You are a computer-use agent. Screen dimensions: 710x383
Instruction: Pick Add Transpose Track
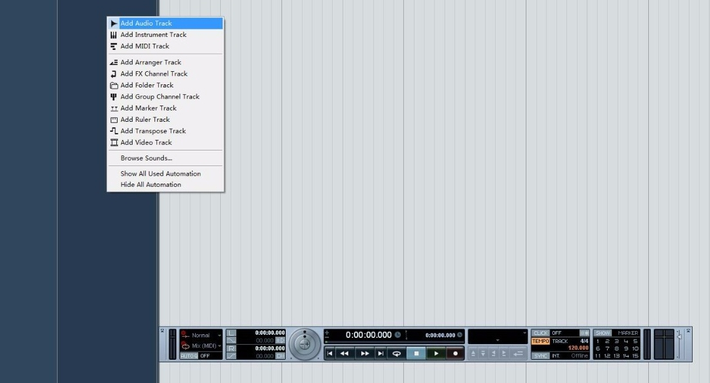[165, 131]
